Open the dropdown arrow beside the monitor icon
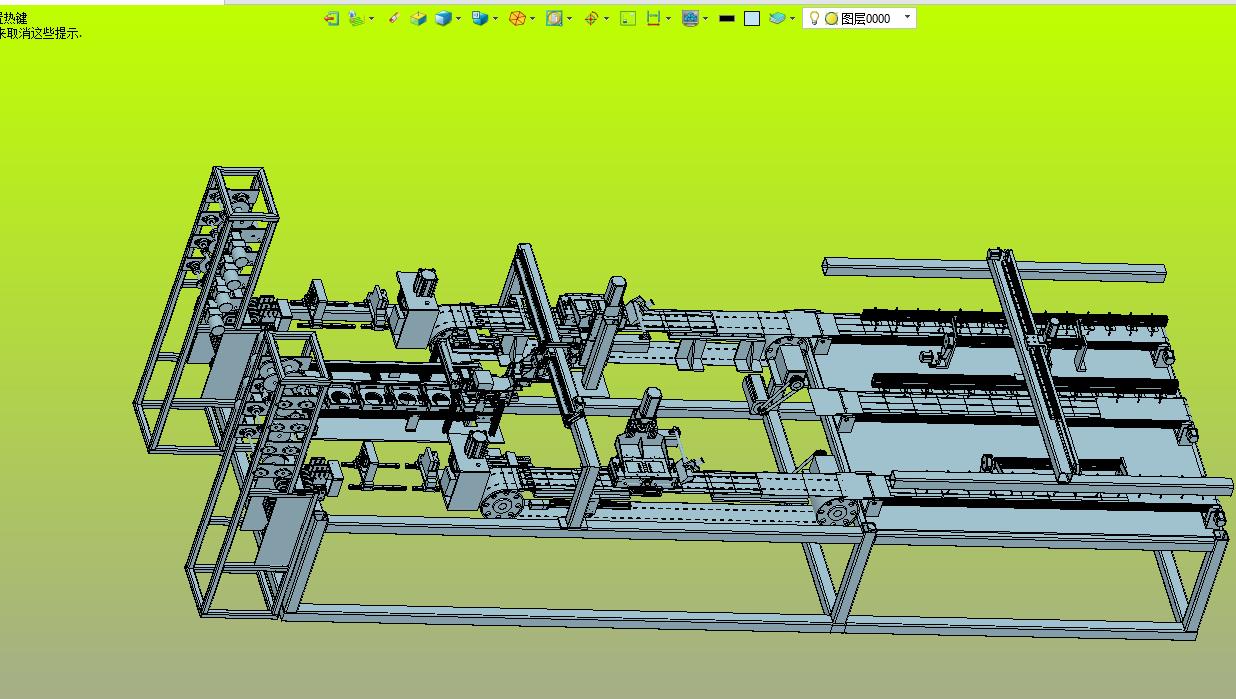The height and width of the screenshot is (699, 1236). (x=706, y=18)
